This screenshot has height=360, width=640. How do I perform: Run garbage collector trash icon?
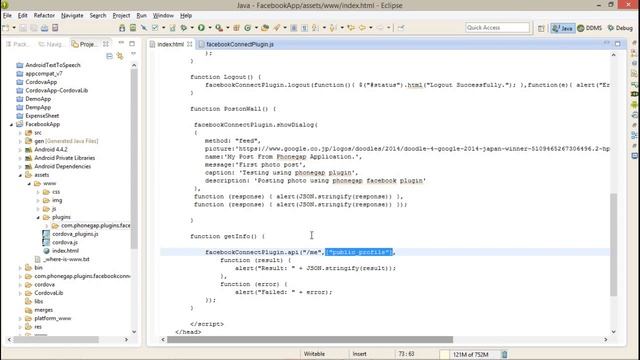click(x=504, y=354)
